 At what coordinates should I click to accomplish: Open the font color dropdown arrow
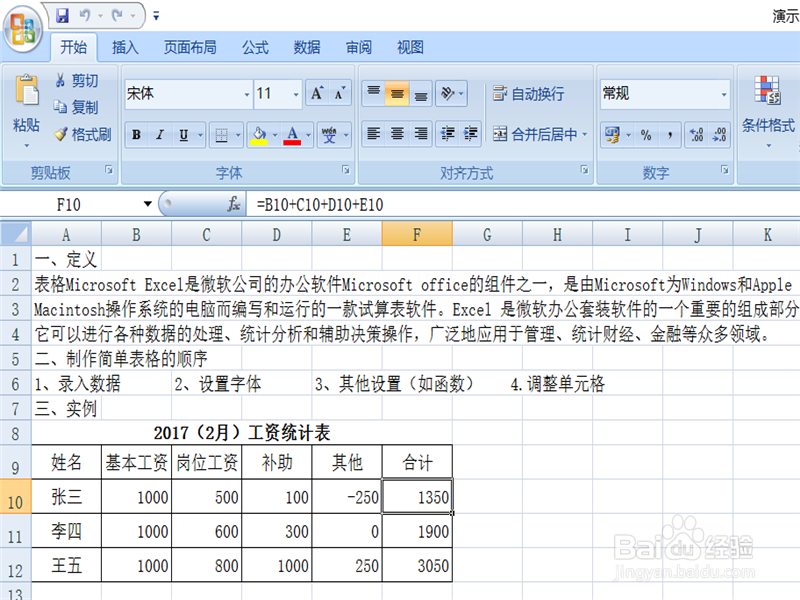tap(308, 135)
